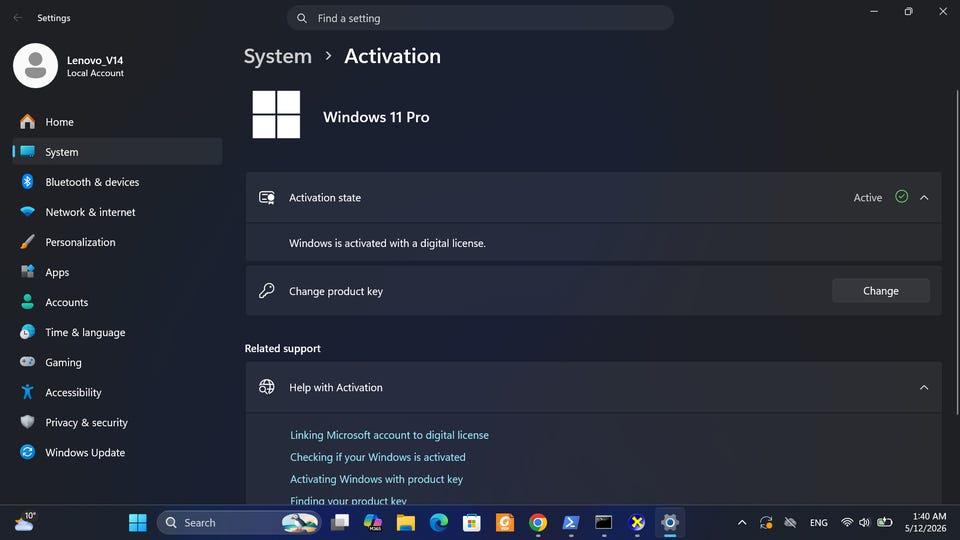Viewport: 960px width, 540px height.
Task: Click the crossed-out cloud tray icon
Action: pos(790,523)
